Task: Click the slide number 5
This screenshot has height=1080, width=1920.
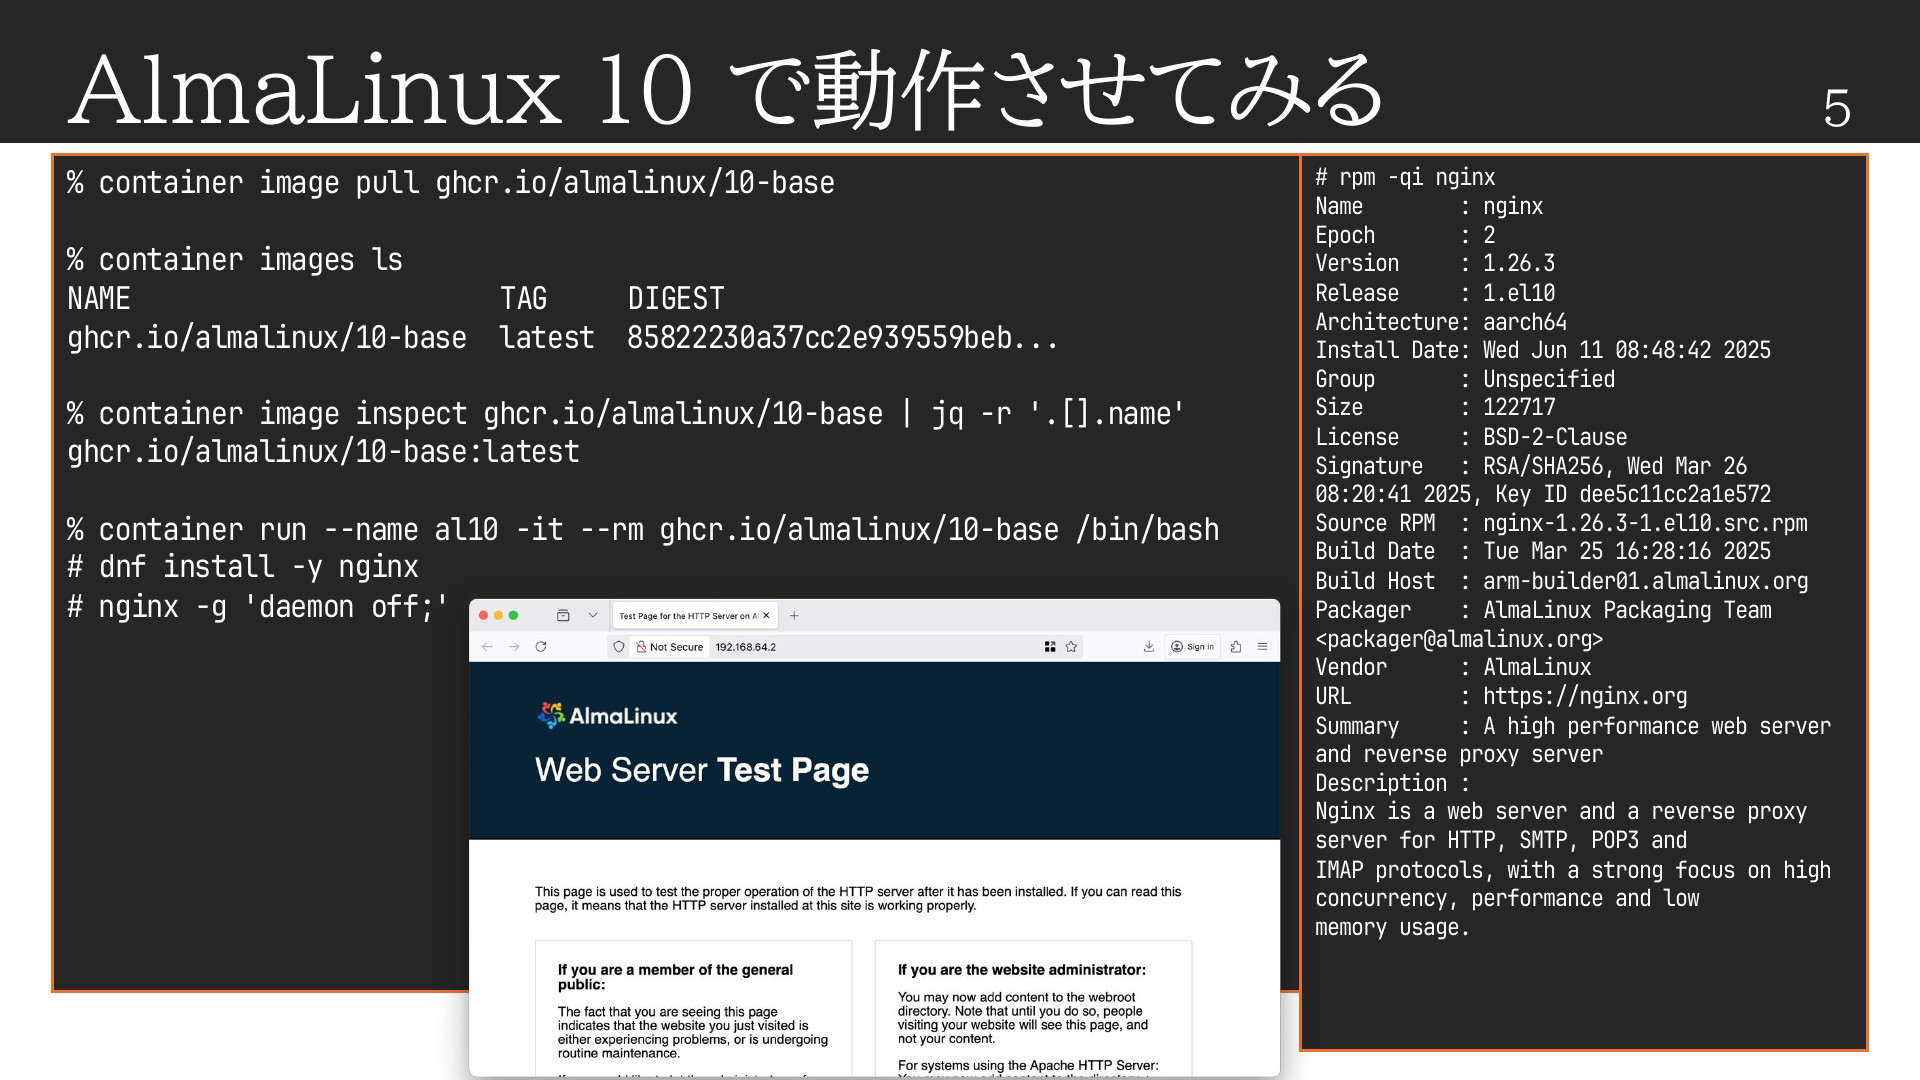Action: click(x=1837, y=108)
